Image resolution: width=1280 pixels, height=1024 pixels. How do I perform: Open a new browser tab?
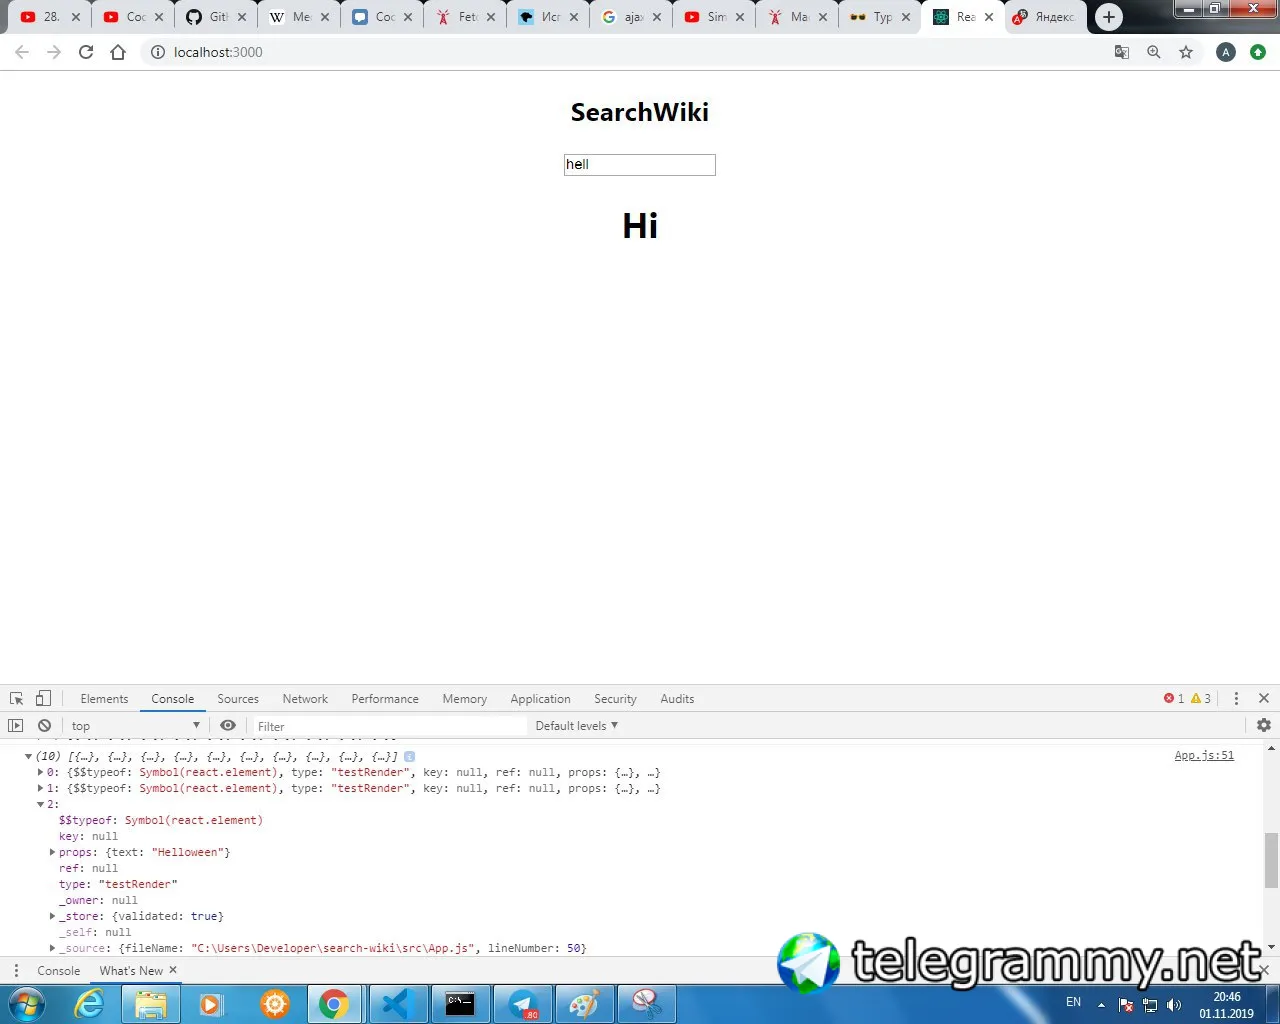click(x=1109, y=17)
